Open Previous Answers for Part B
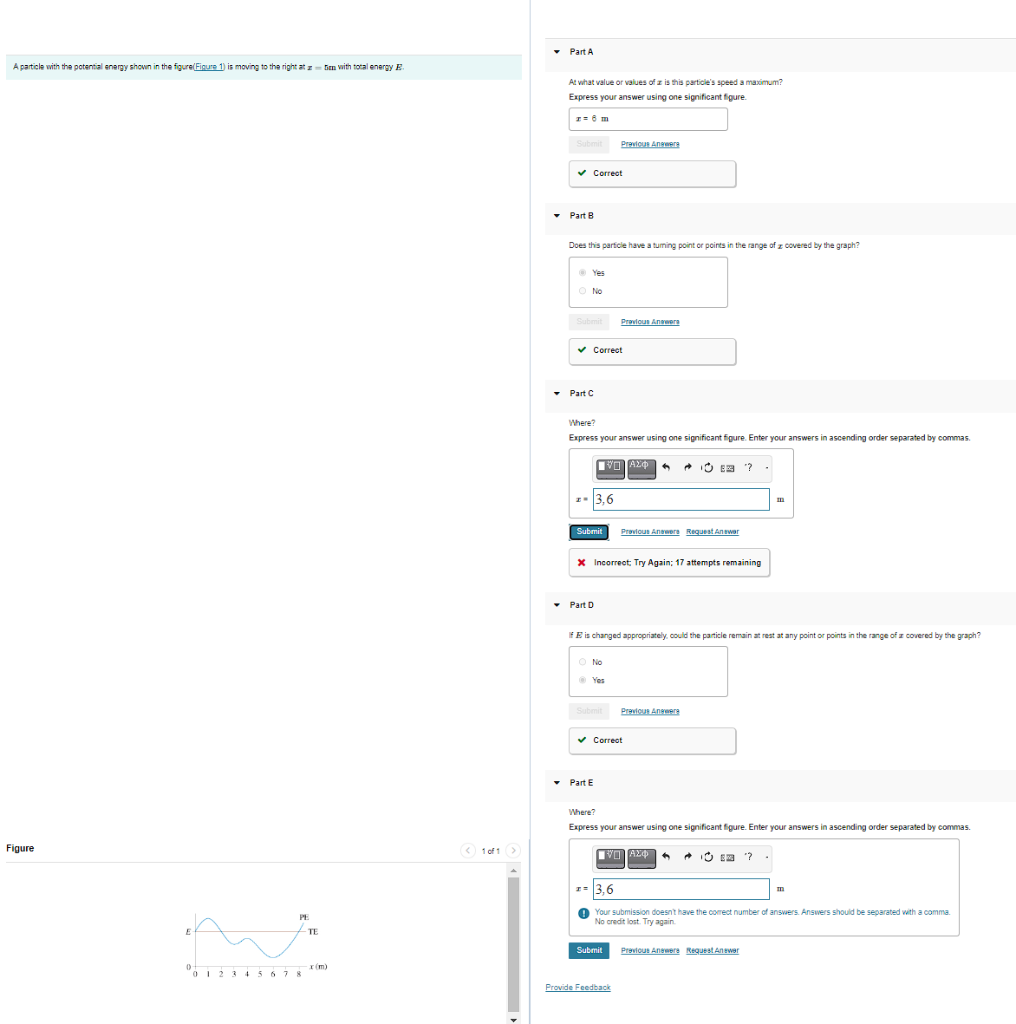The width and height of the screenshot is (1016, 1024). coord(650,321)
